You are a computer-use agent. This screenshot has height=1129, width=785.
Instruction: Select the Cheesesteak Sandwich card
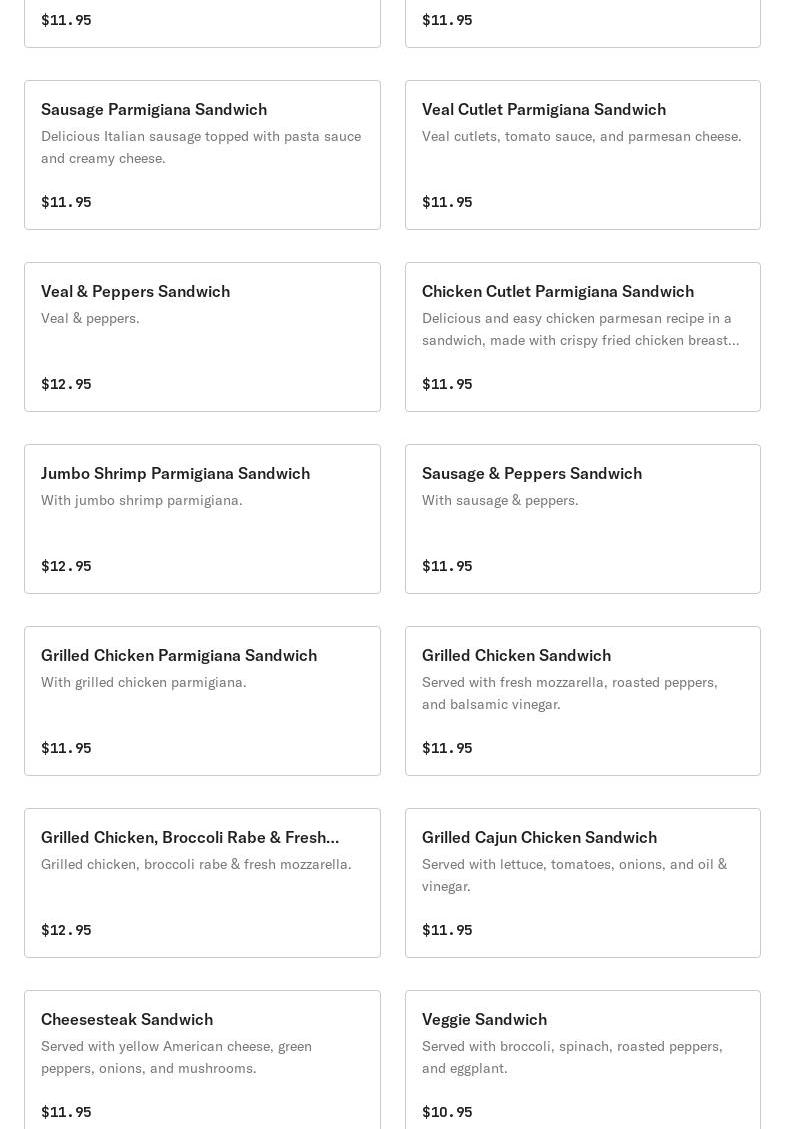tap(202, 1060)
